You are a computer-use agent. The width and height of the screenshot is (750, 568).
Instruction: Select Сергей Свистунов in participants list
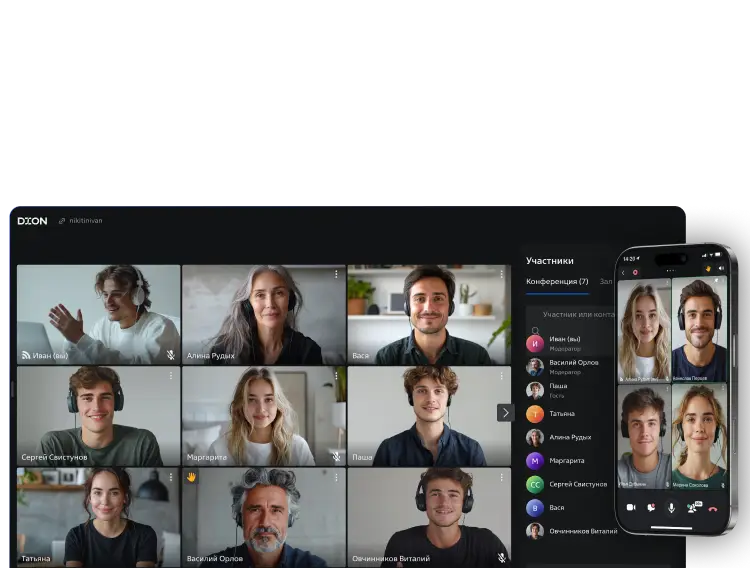(x=570, y=484)
